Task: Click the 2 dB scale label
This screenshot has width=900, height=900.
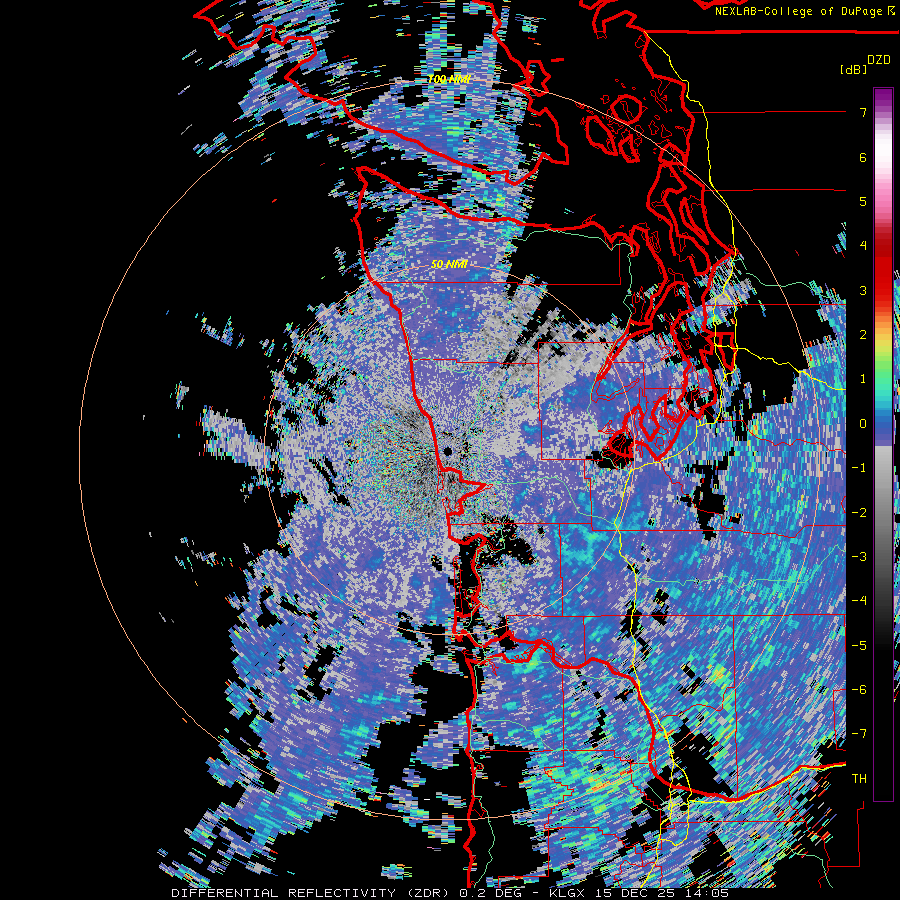Action: [863, 335]
